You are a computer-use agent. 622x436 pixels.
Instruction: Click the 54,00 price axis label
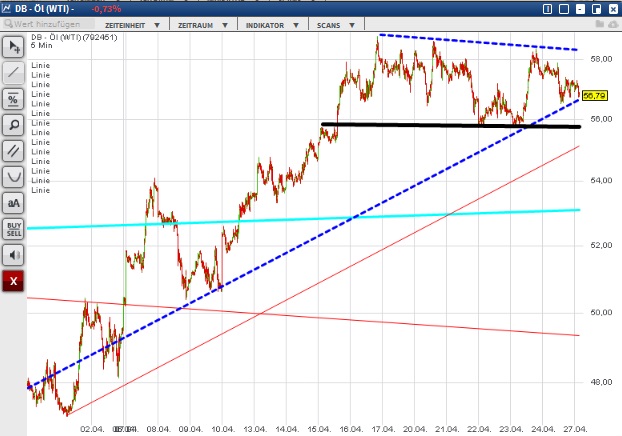click(601, 181)
